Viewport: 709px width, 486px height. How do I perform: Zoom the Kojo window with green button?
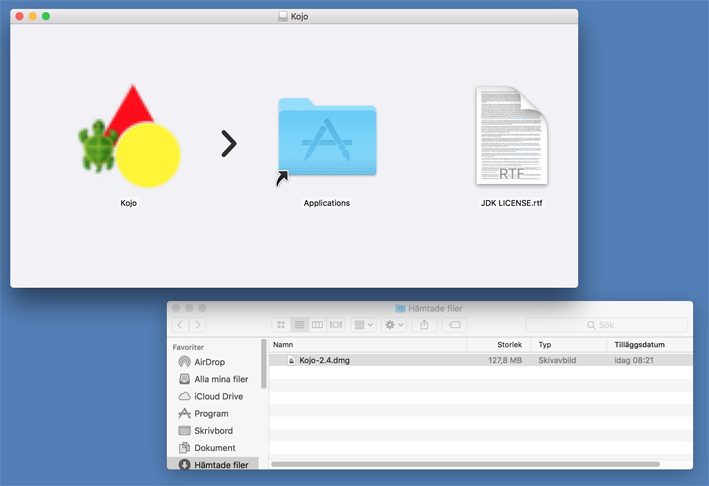point(46,16)
